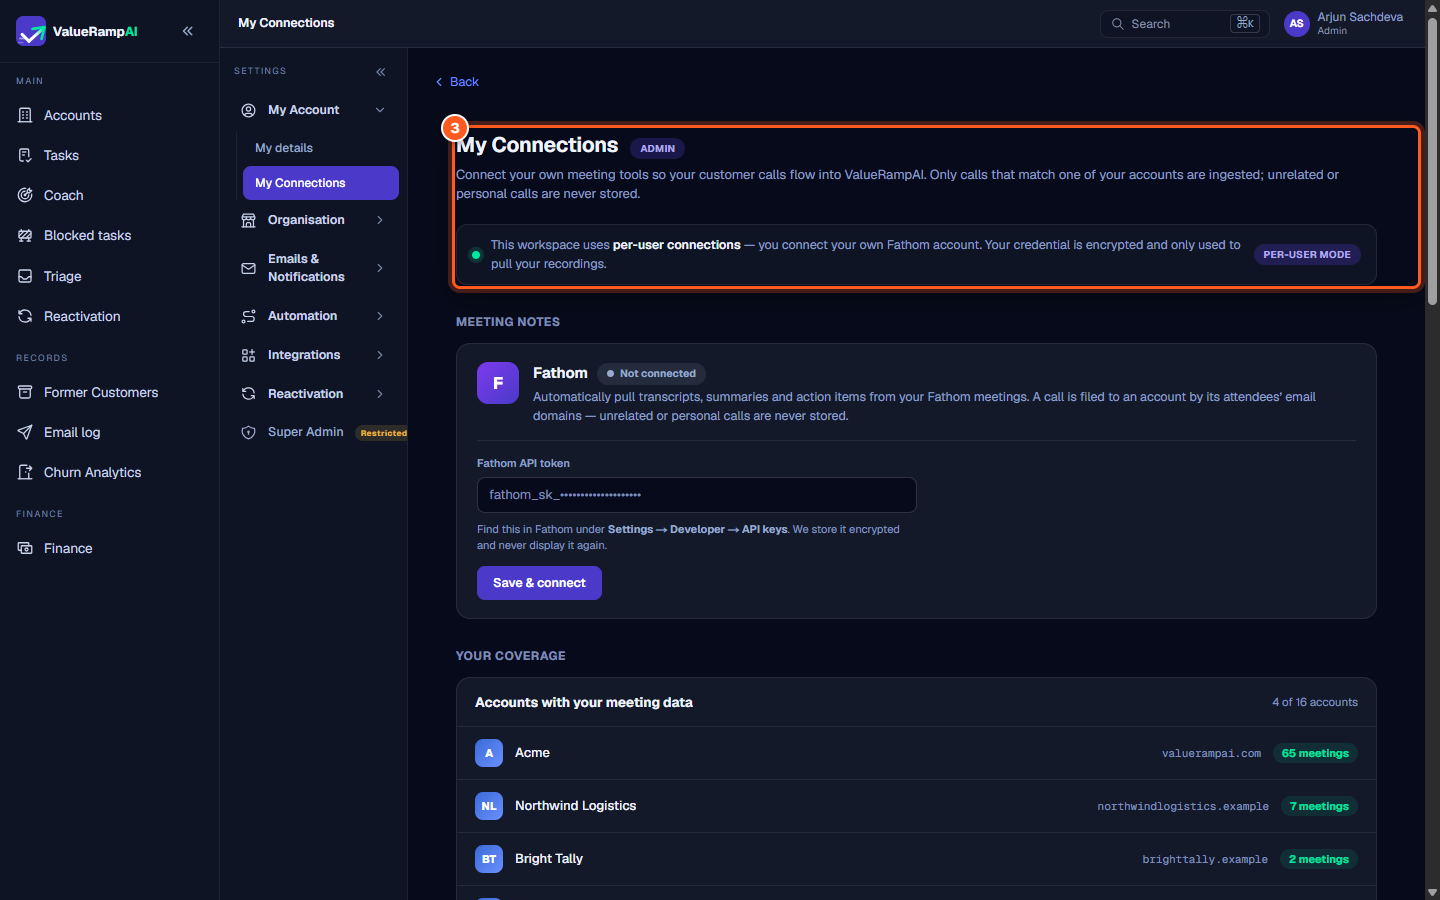Click the 2 meetings badge

1318,859
